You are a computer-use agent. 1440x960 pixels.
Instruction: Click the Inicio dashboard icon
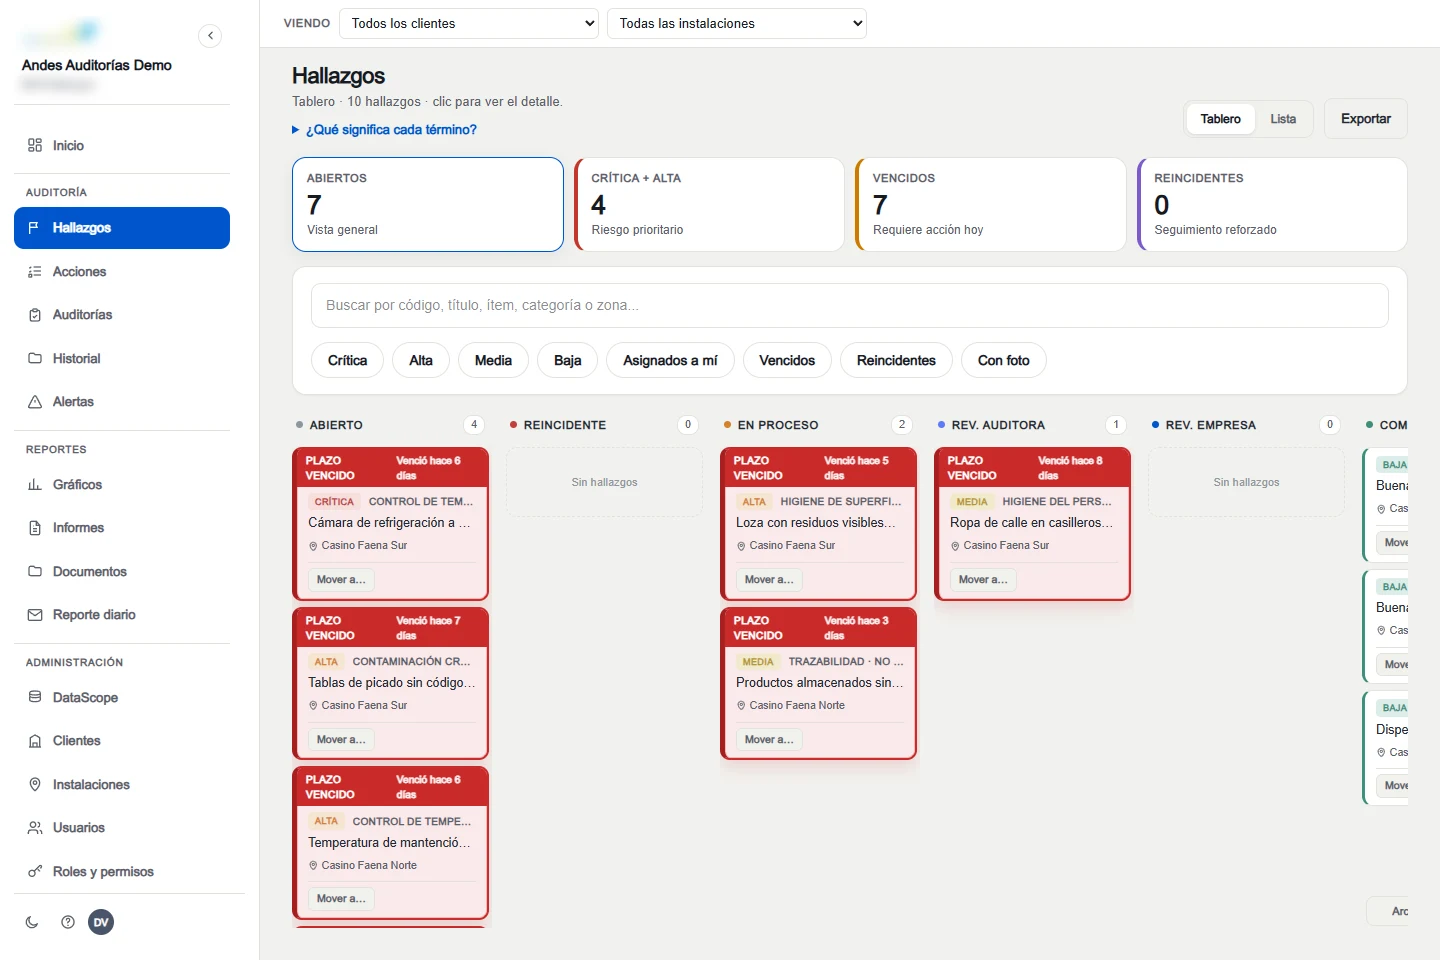tap(35, 145)
